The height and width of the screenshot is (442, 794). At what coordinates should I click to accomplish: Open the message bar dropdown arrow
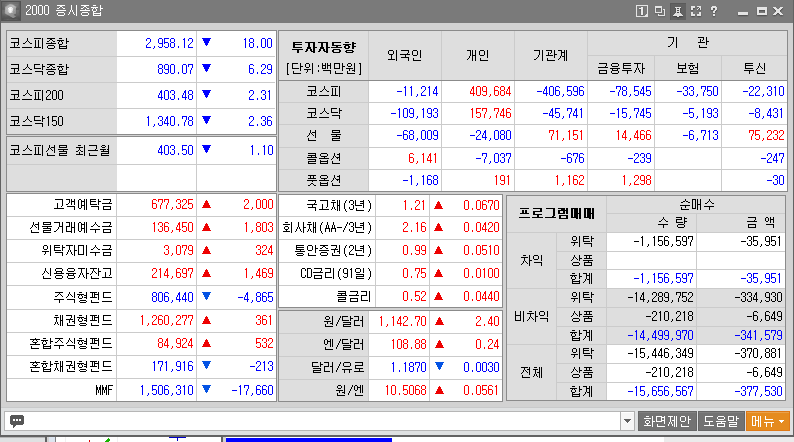tap(627, 421)
